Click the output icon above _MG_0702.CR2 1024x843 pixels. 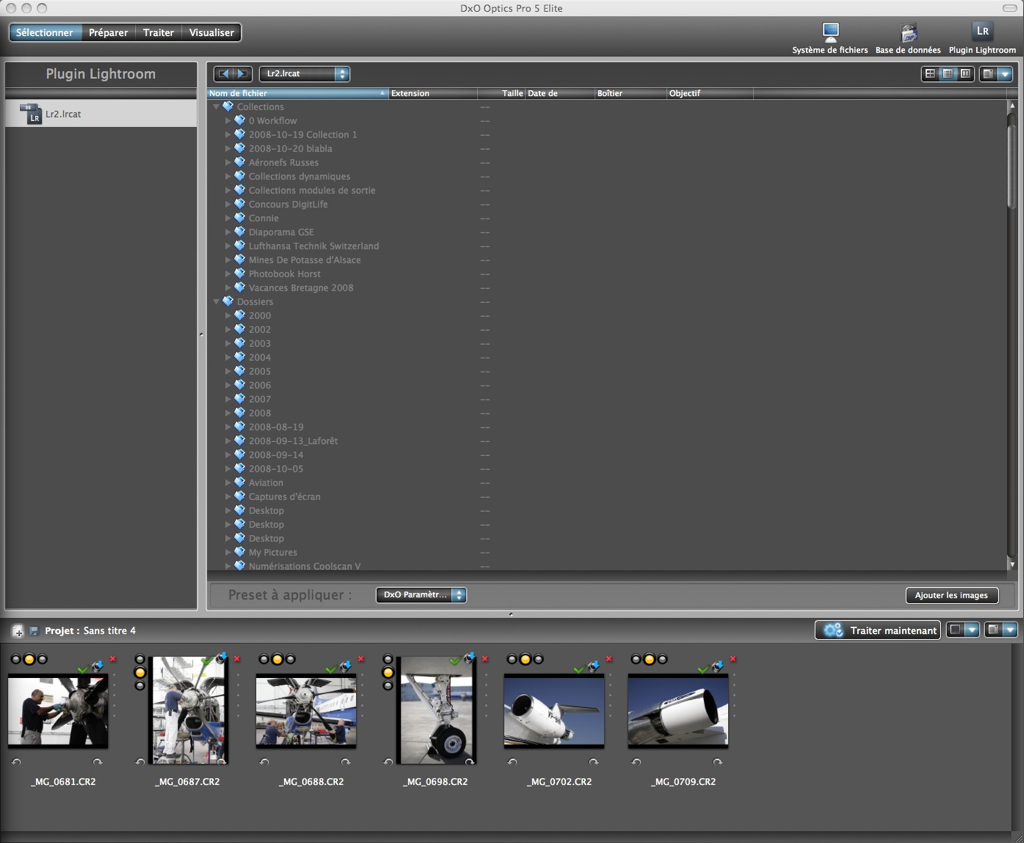click(594, 666)
